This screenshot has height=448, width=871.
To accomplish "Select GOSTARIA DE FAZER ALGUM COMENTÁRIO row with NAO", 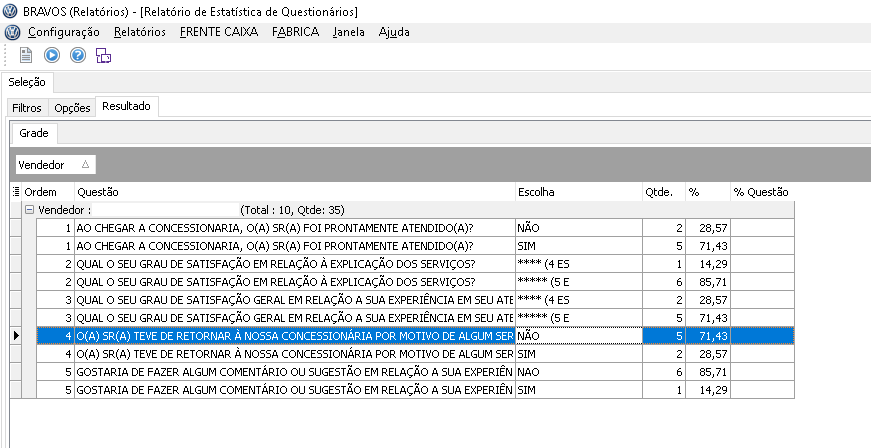I will 416,372.
